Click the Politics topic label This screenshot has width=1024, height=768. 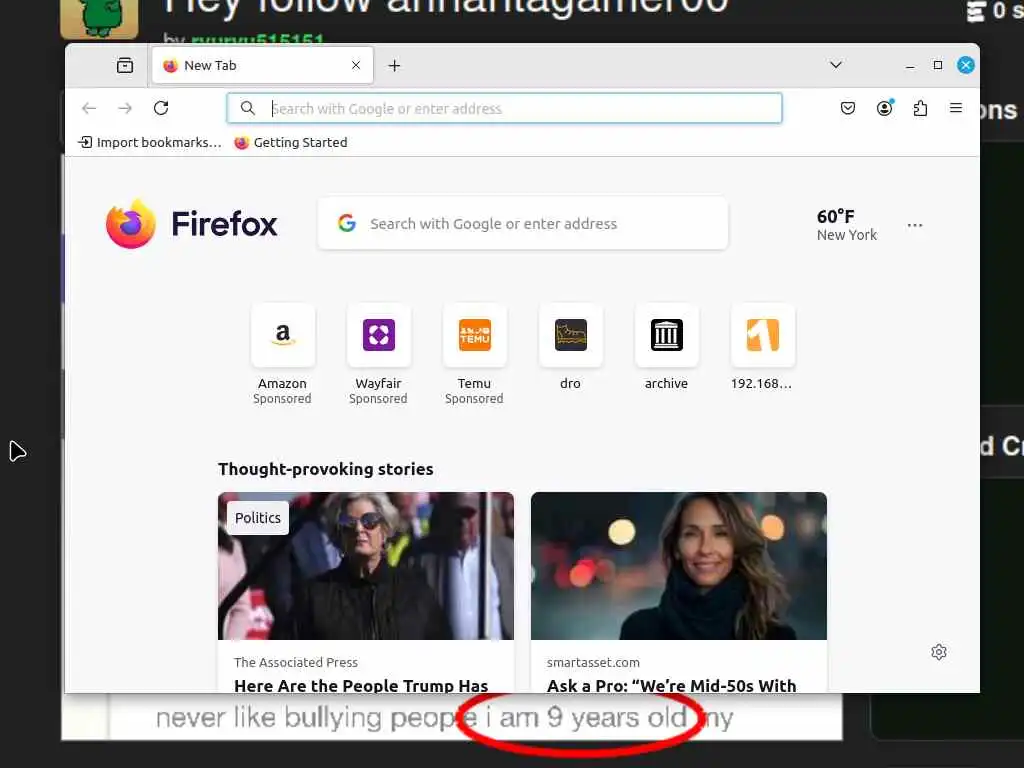[258, 518]
